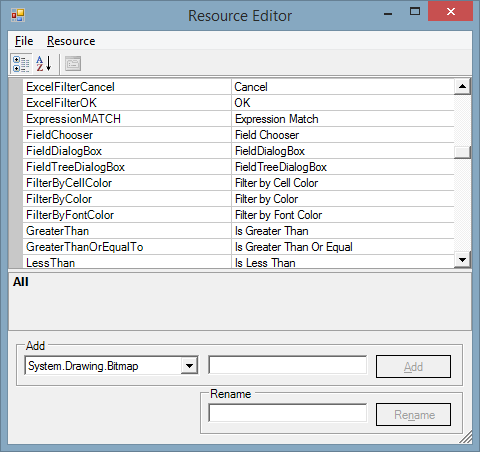Click the Rename button

point(413,415)
